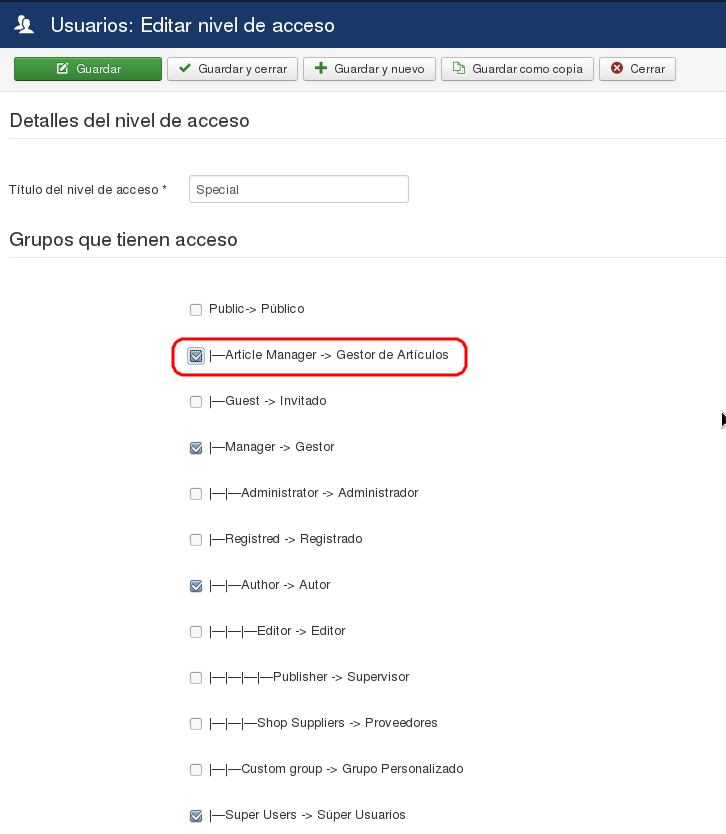Enable the Publisher -> Supervisor checkbox
Viewport: 726px width, 834px height.
coord(196,678)
